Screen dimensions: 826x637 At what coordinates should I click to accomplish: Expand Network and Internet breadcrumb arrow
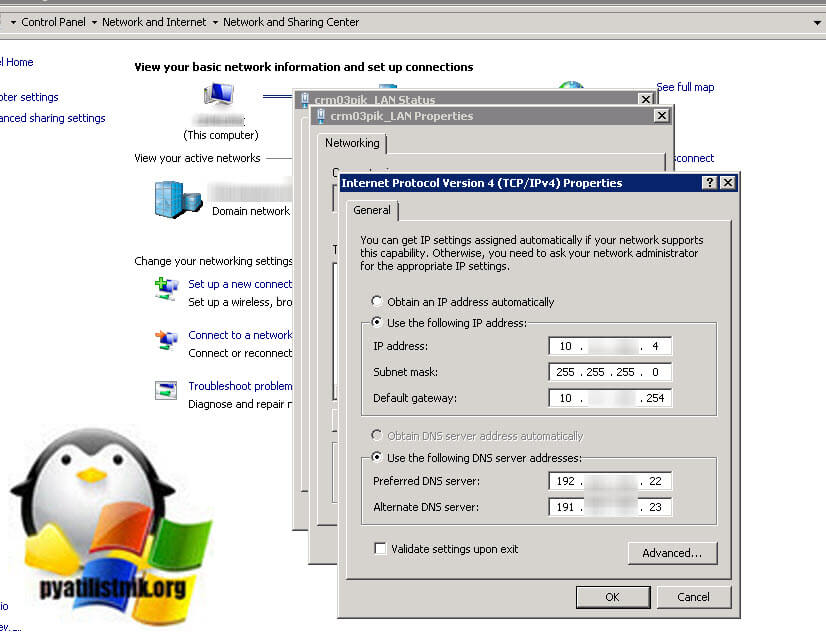pyautogui.click(x=215, y=22)
